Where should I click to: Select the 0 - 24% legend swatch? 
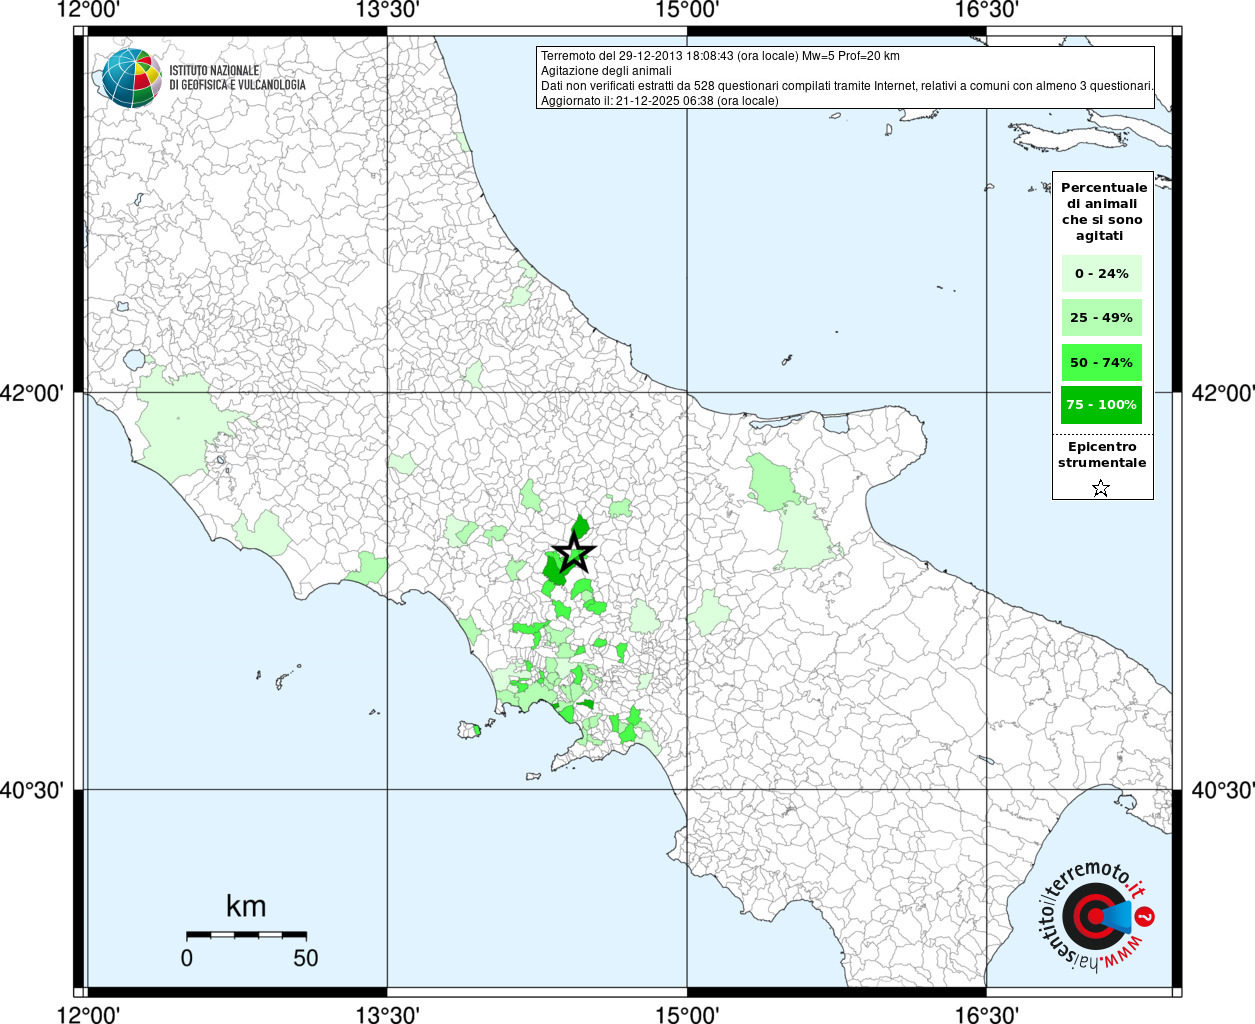1101,274
